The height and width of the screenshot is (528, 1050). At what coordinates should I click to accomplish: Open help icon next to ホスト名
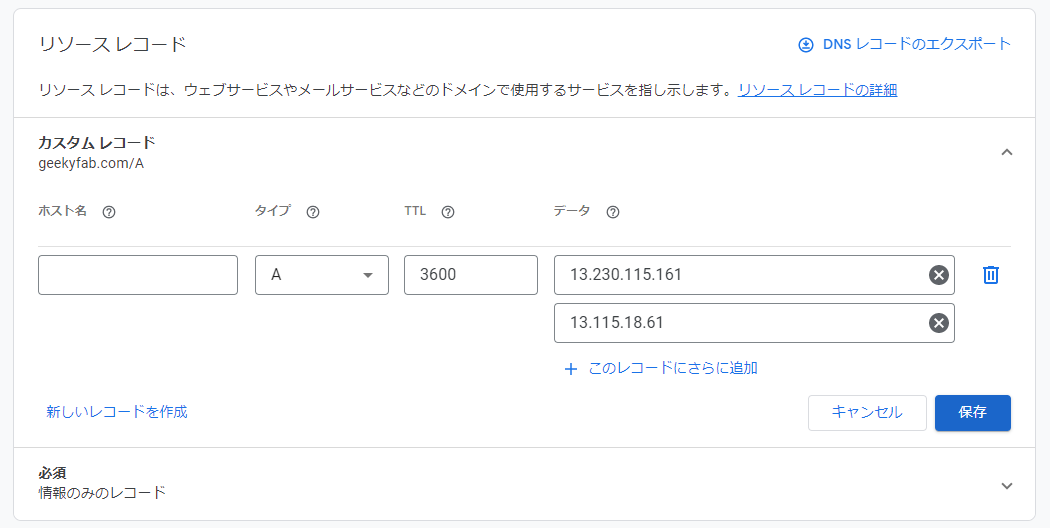coord(109,212)
